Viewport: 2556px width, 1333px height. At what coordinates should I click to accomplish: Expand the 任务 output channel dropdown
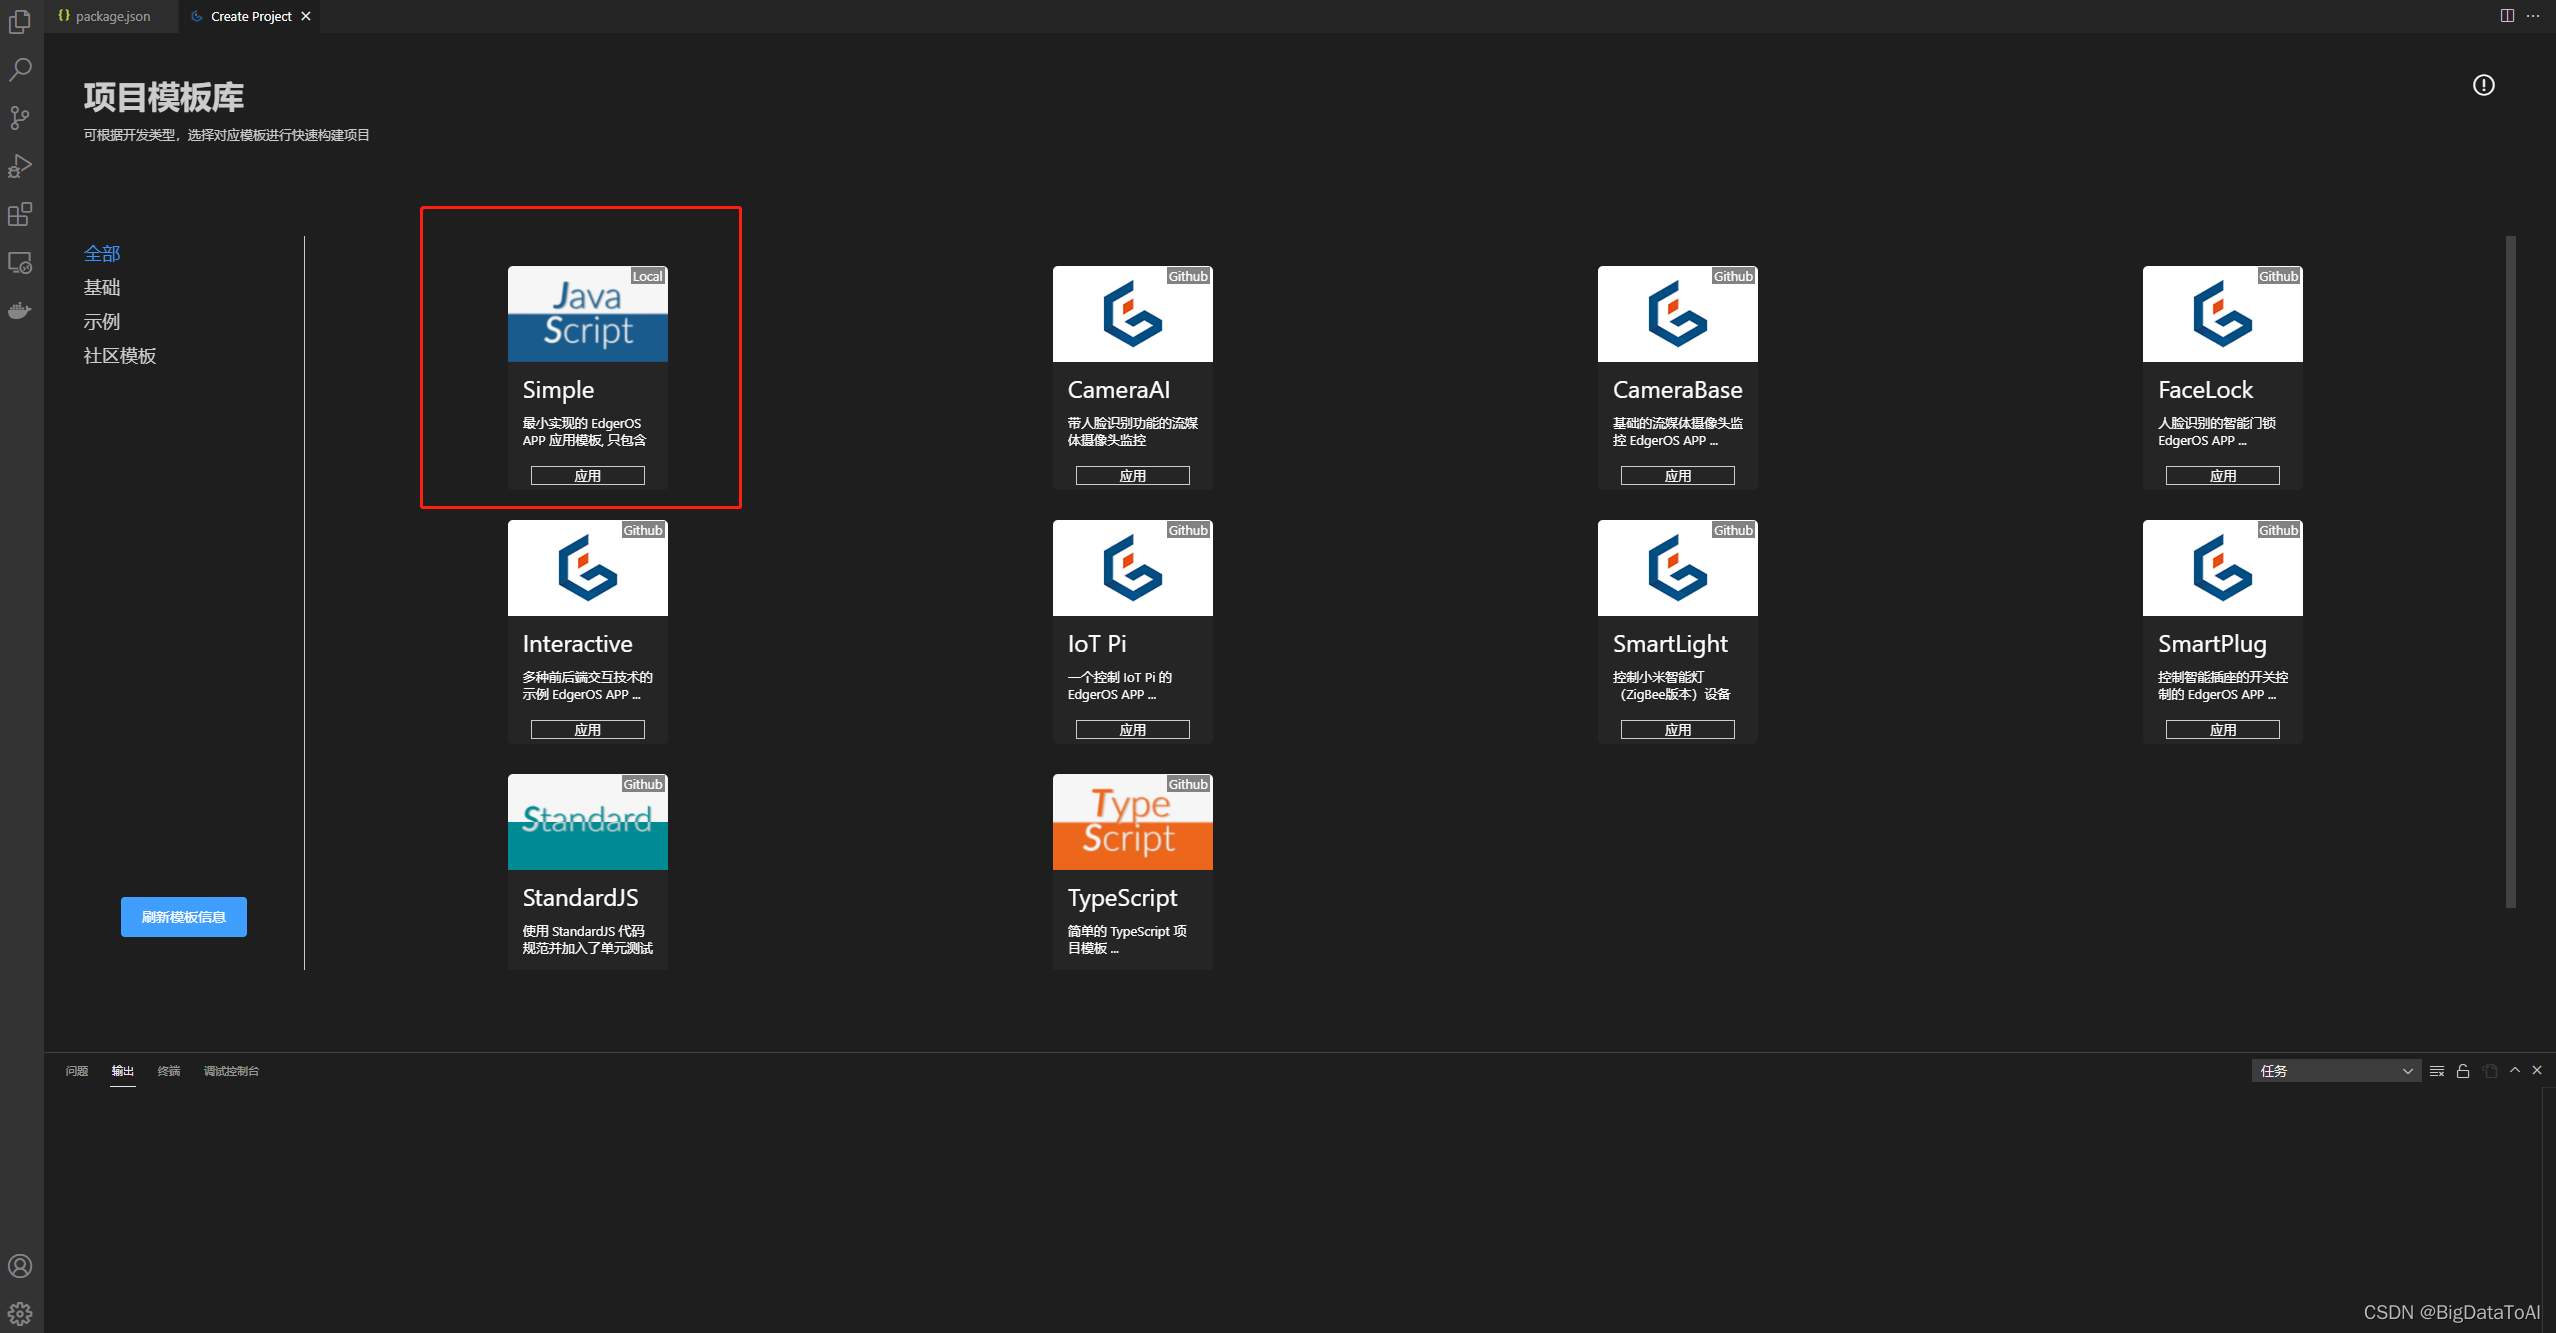click(x=2335, y=1071)
